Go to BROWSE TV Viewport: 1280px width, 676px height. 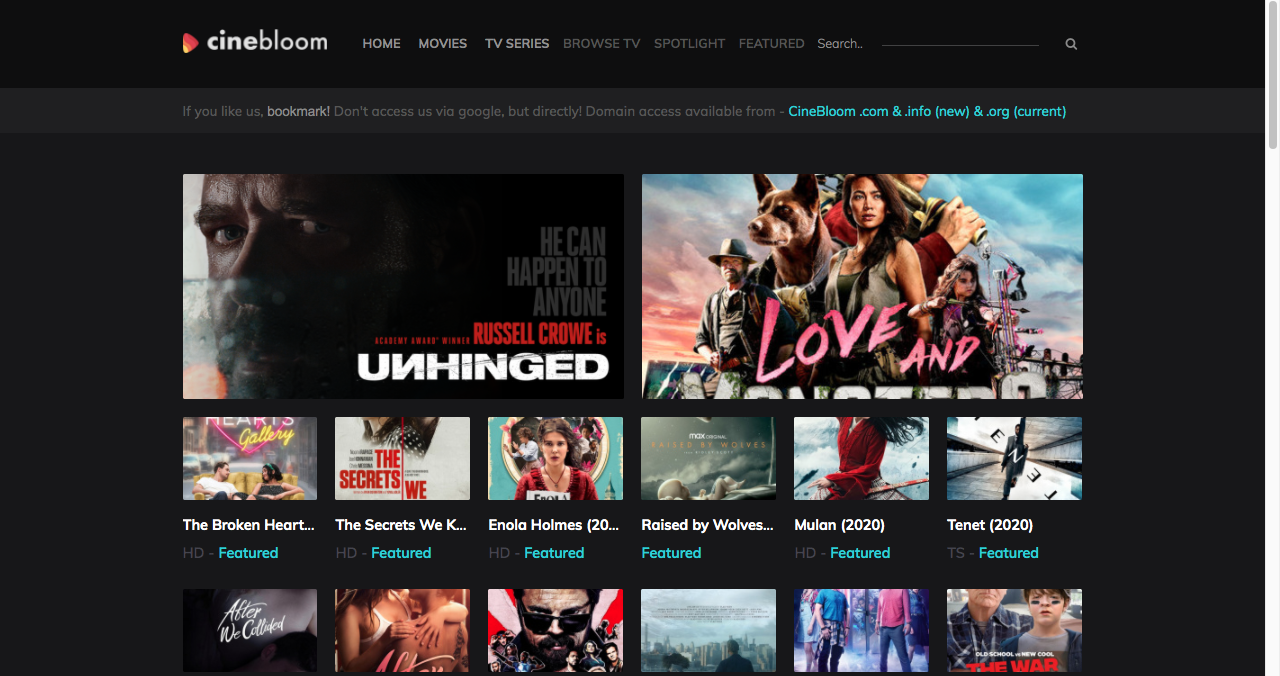pyautogui.click(x=601, y=44)
